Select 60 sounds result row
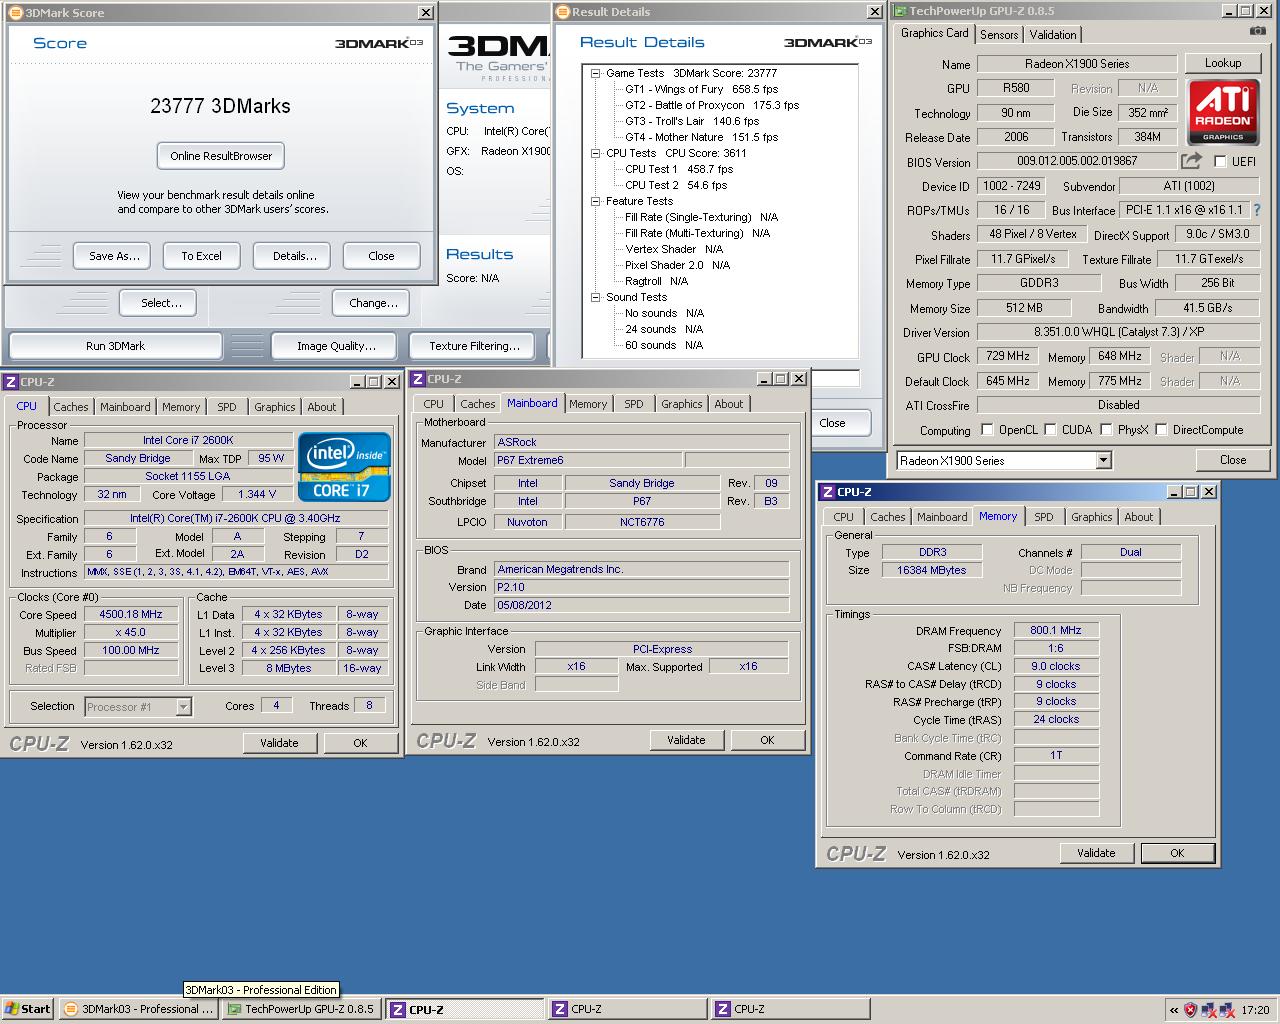This screenshot has height=1024, width=1280. (664, 345)
